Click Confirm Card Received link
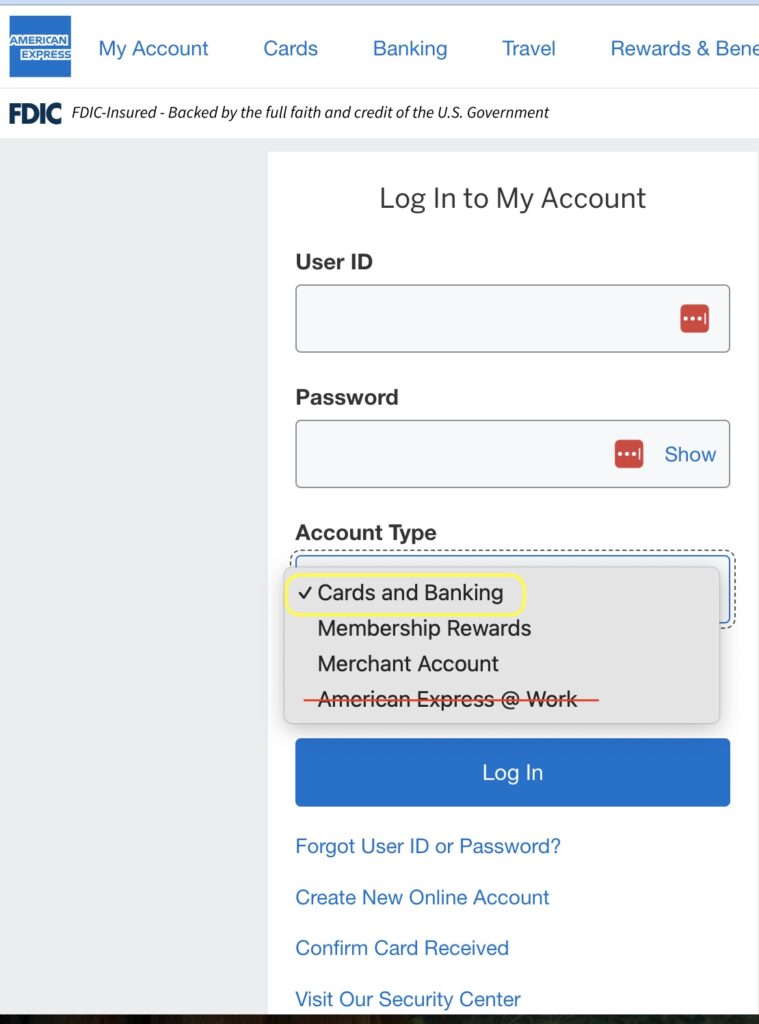The height and width of the screenshot is (1024, 759). (x=402, y=948)
